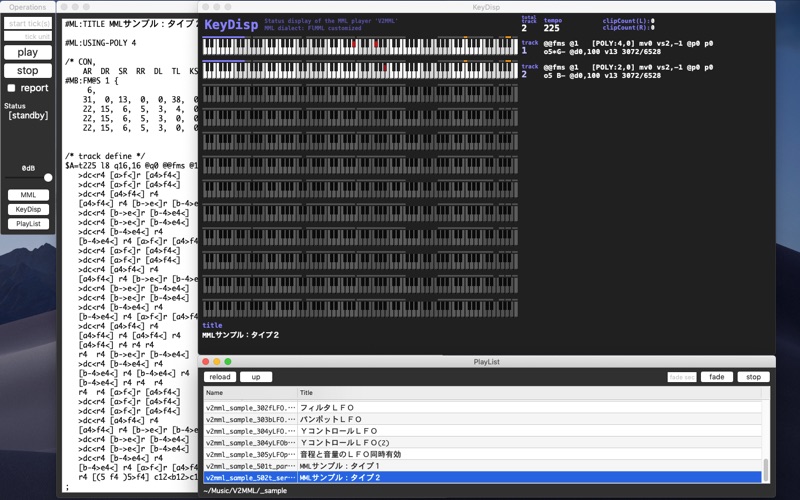Viewport: 800px width, 500px height.
Task: Sort by the Title column header
Action: pyautogui.click(x=530, y=393)
